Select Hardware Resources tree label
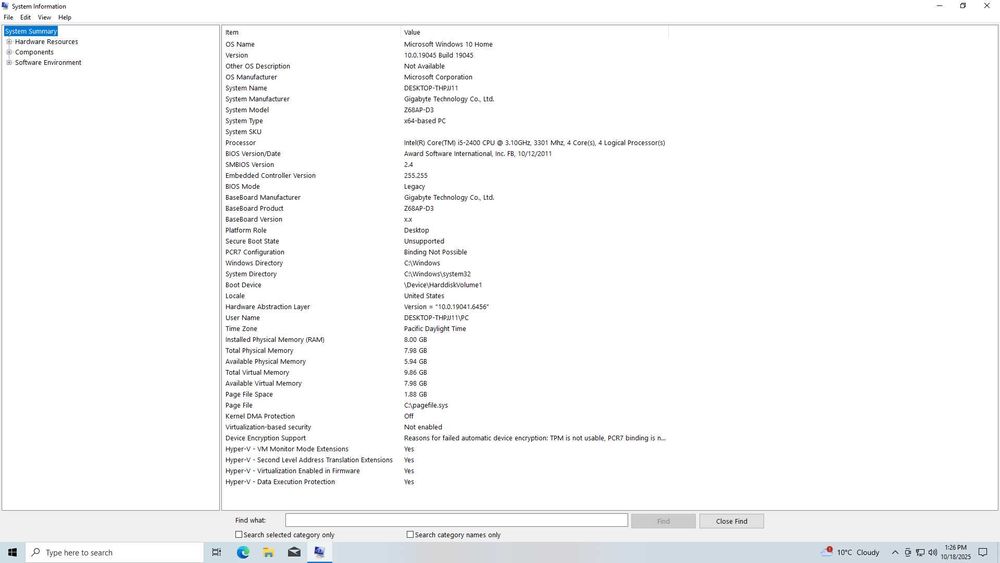Screen dimensions: 1000x563 [x=47, y=41]
